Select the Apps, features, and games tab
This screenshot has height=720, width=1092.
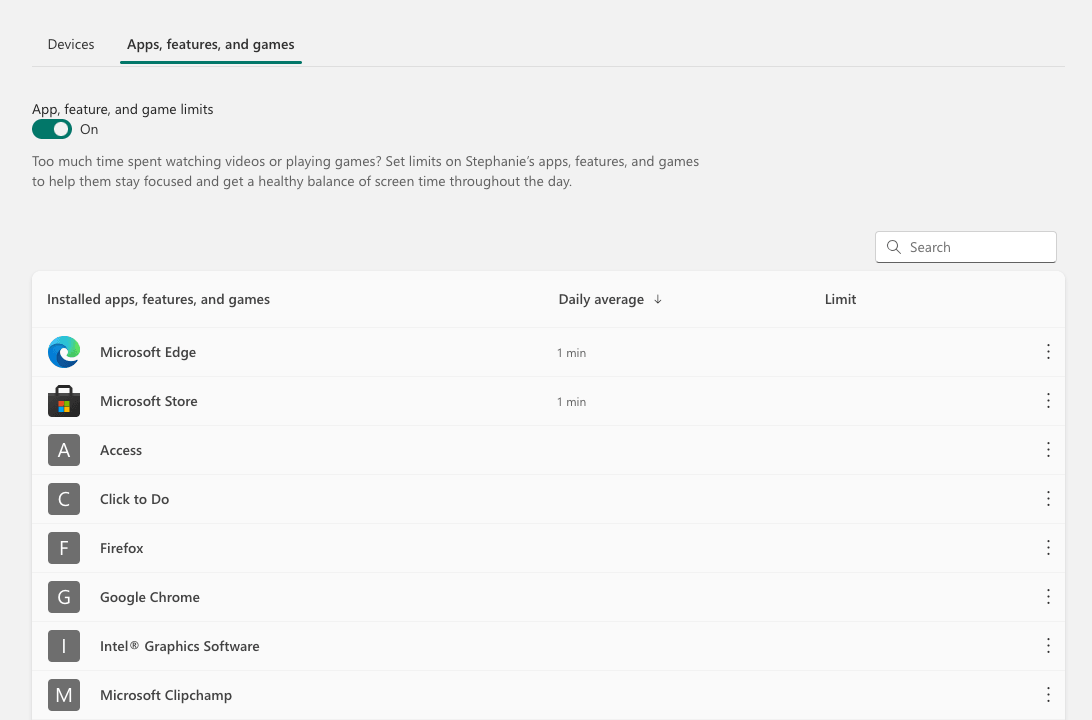click(x=210, y=45)
